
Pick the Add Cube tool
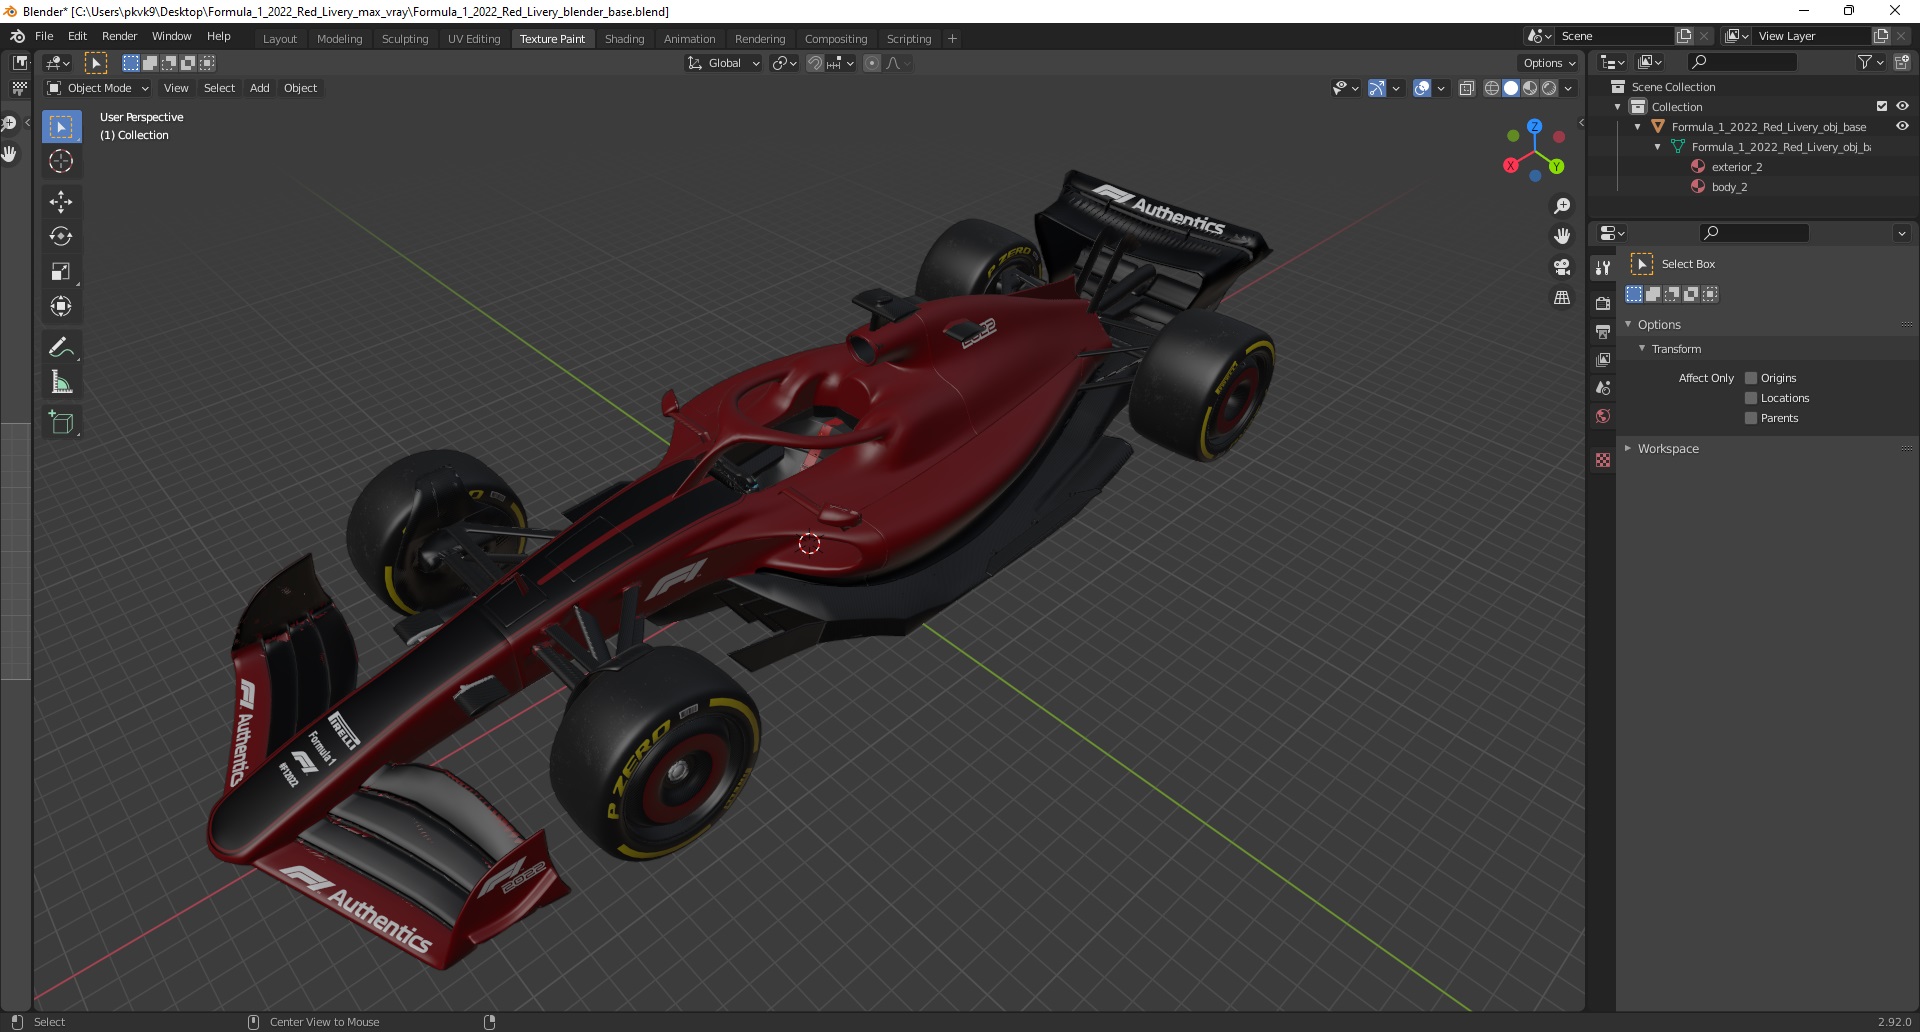[x=61, y=423]
